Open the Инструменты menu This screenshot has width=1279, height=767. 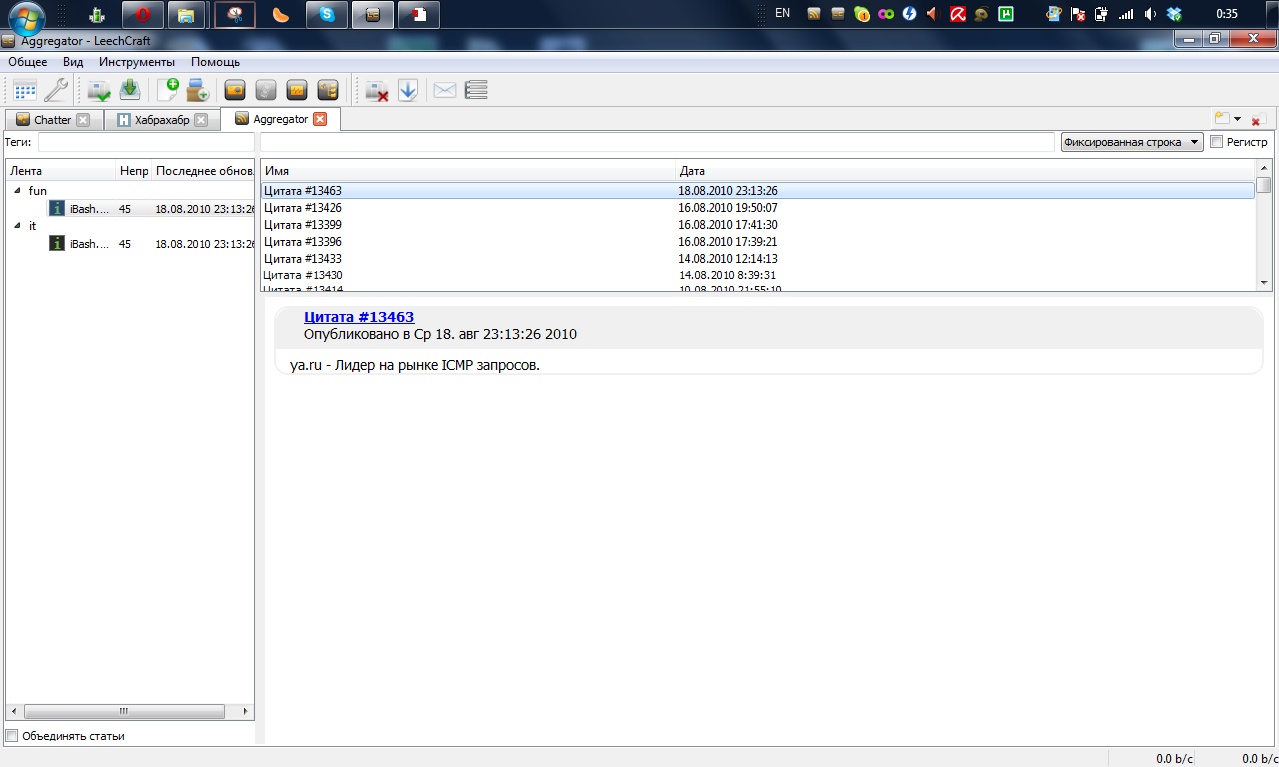(137, 62)
